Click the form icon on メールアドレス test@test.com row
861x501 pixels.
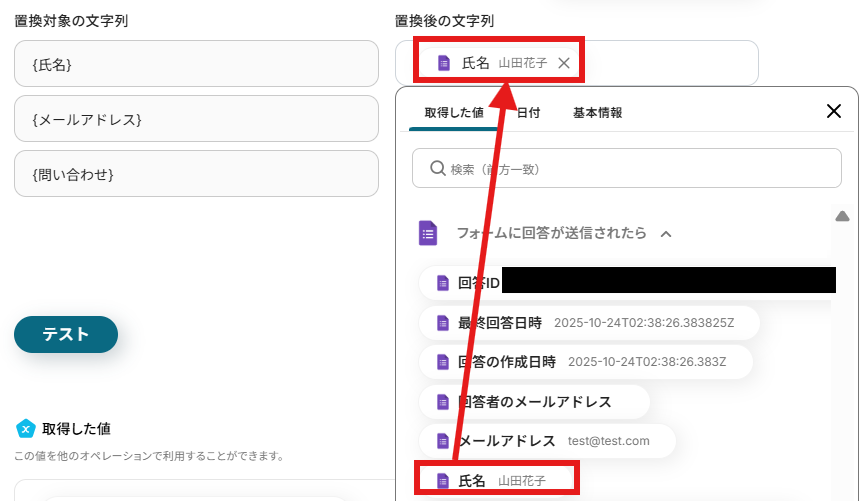point(443,441)
